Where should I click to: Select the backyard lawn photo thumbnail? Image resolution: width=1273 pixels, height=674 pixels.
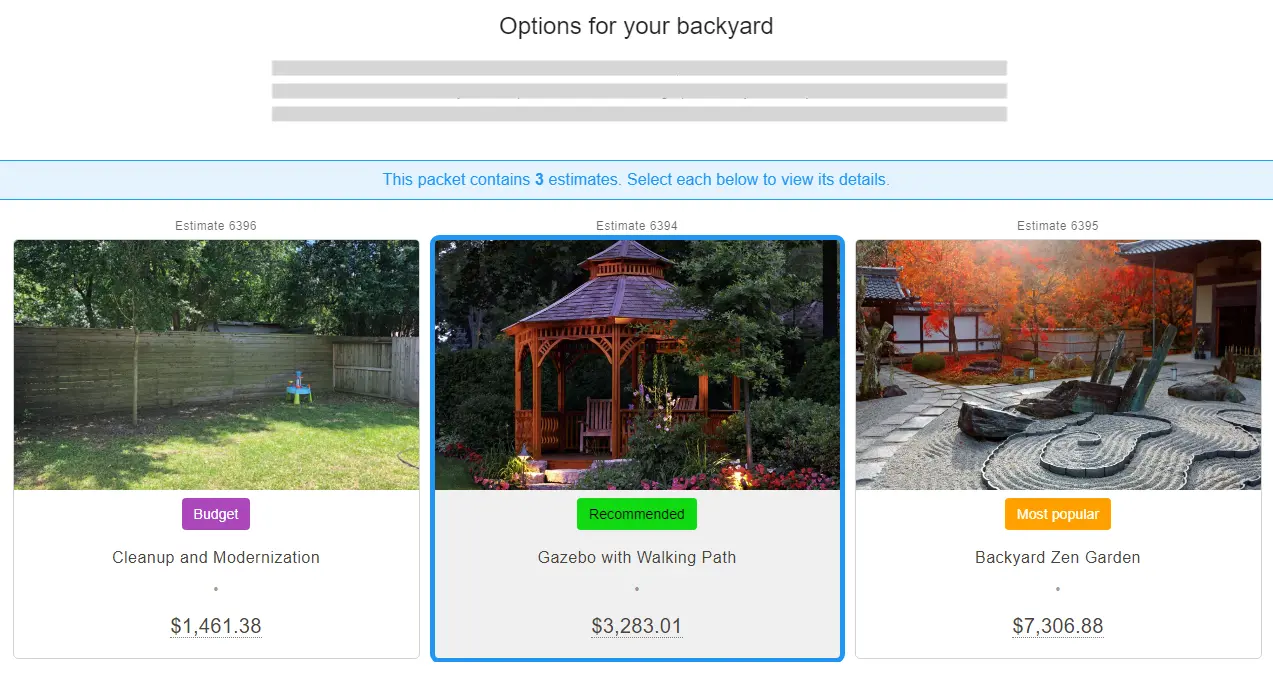[216, 364]
